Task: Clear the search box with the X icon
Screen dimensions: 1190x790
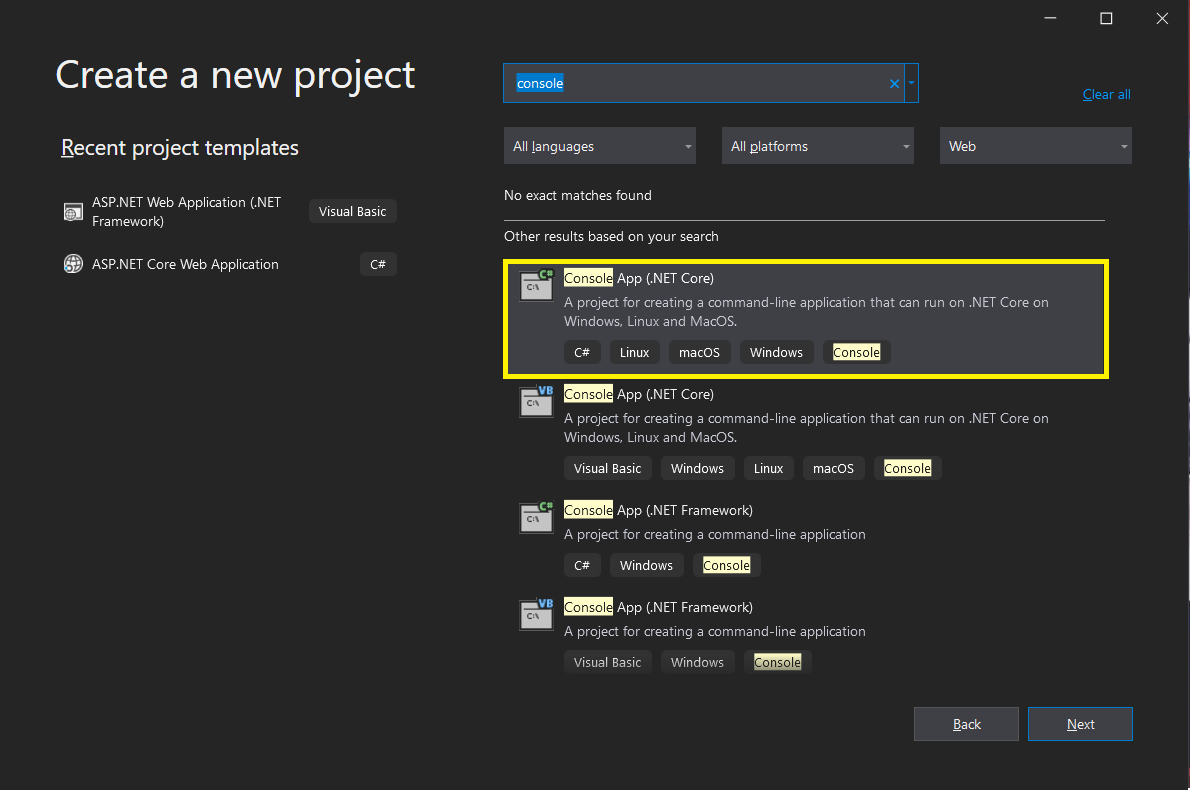Action: coord(894,83)
